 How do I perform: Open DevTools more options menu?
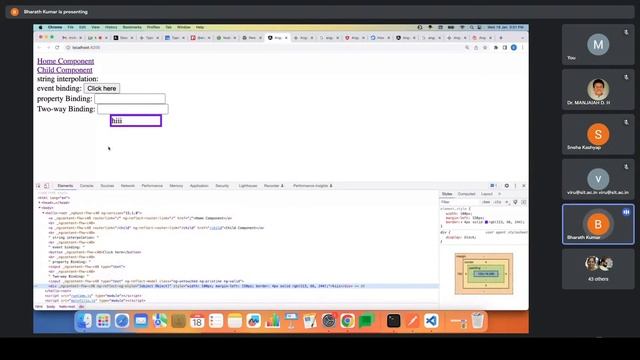(515, 186)
